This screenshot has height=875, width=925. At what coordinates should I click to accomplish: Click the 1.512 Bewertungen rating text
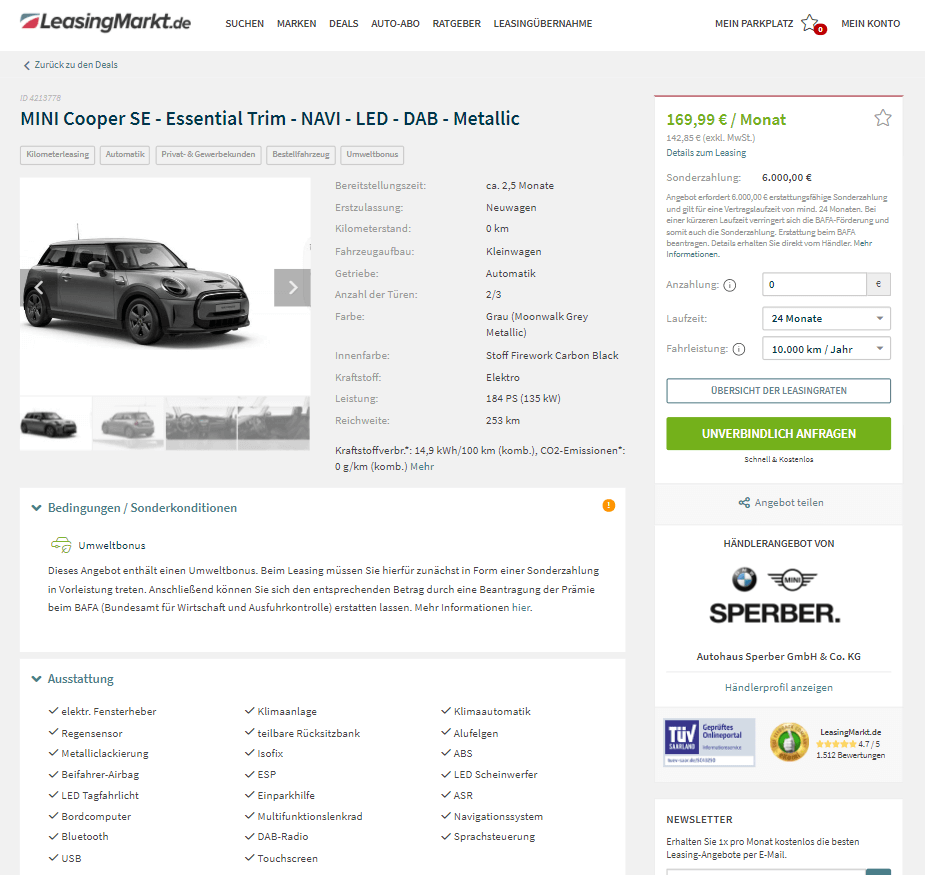(x=850, y=755)
